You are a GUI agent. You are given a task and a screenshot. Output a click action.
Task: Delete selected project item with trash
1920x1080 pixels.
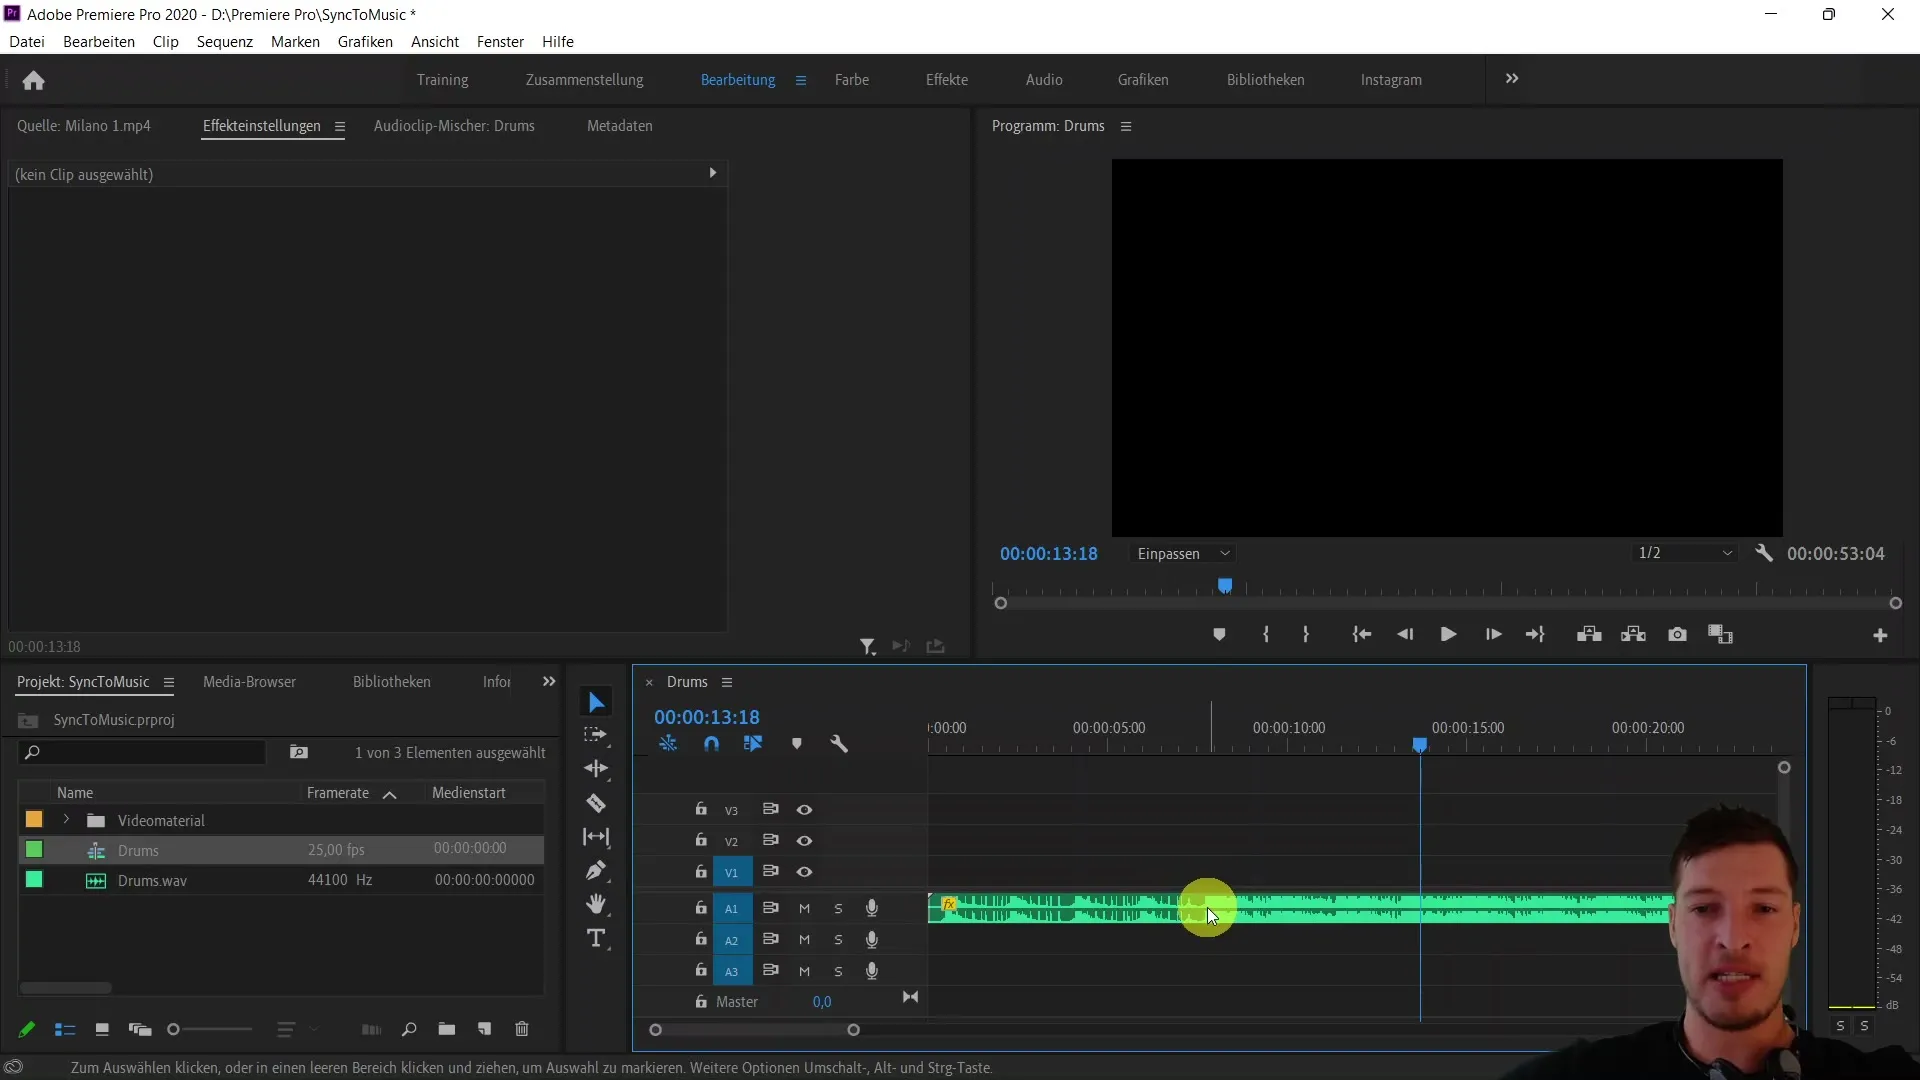click(522, 1030)
